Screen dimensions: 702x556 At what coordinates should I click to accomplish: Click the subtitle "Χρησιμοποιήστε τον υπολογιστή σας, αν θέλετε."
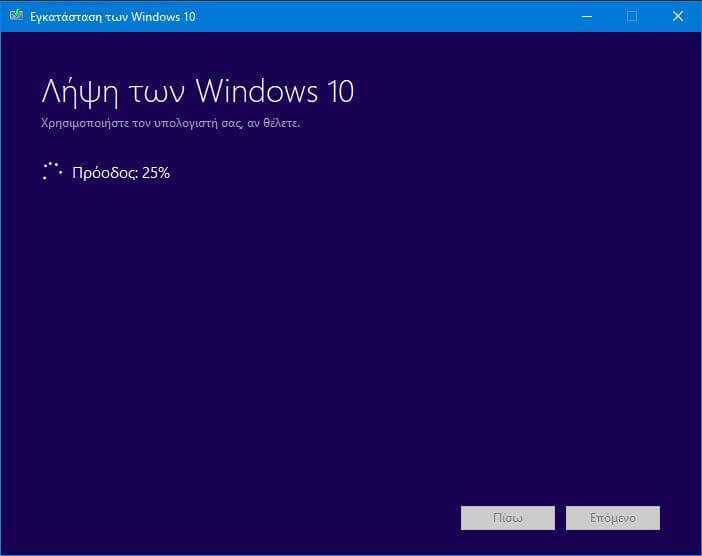(170, 123)
